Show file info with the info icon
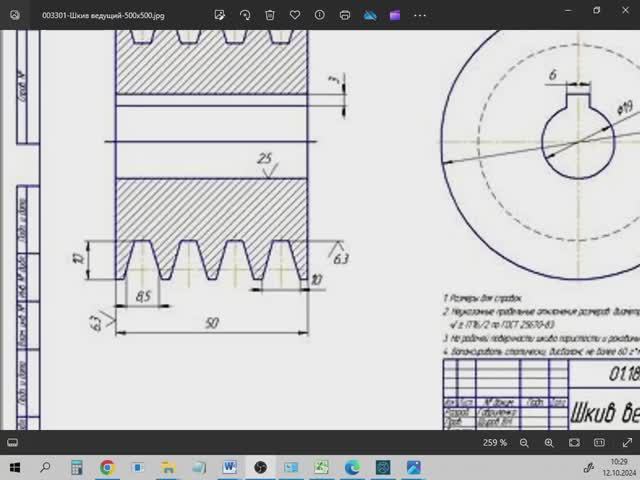Viewport: 640px width, 480px height. (x=320, y=15)
